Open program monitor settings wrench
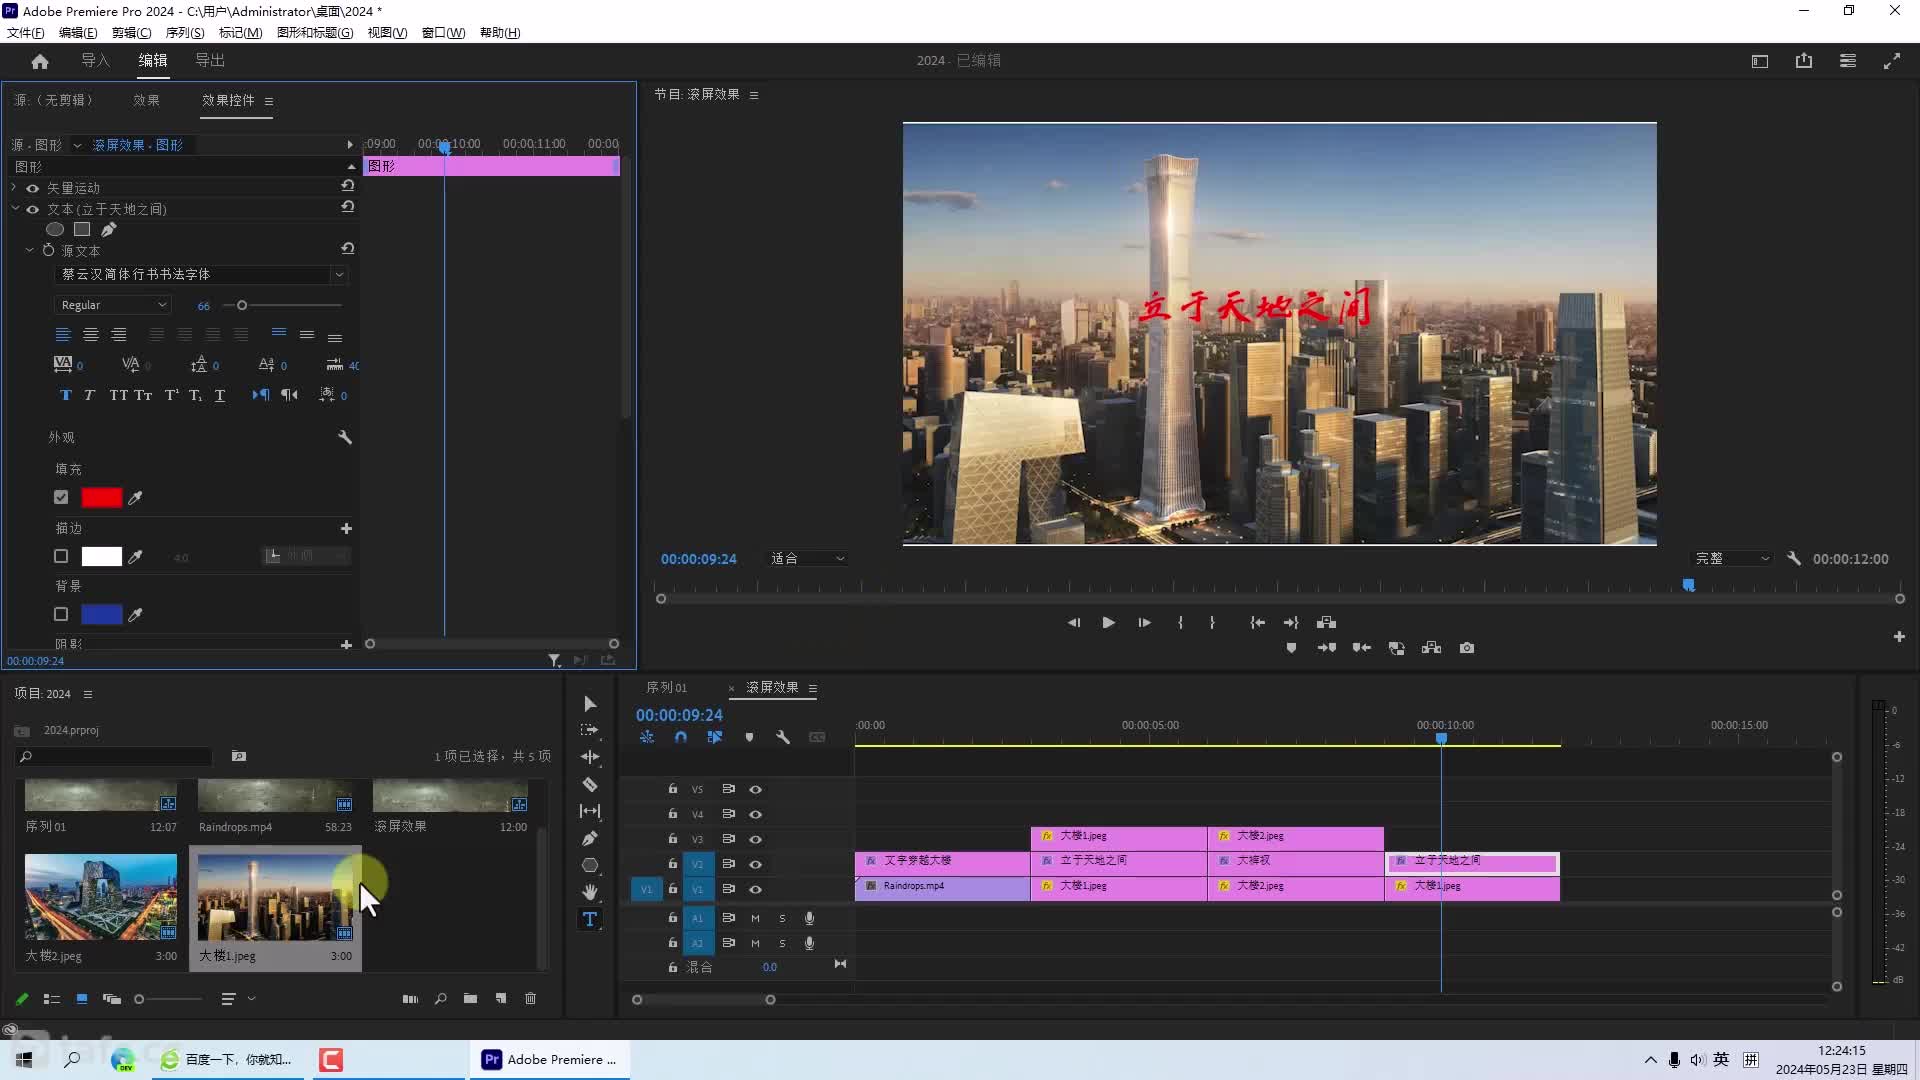Screen dimensions: 1920x1080 coord(1794,559)
